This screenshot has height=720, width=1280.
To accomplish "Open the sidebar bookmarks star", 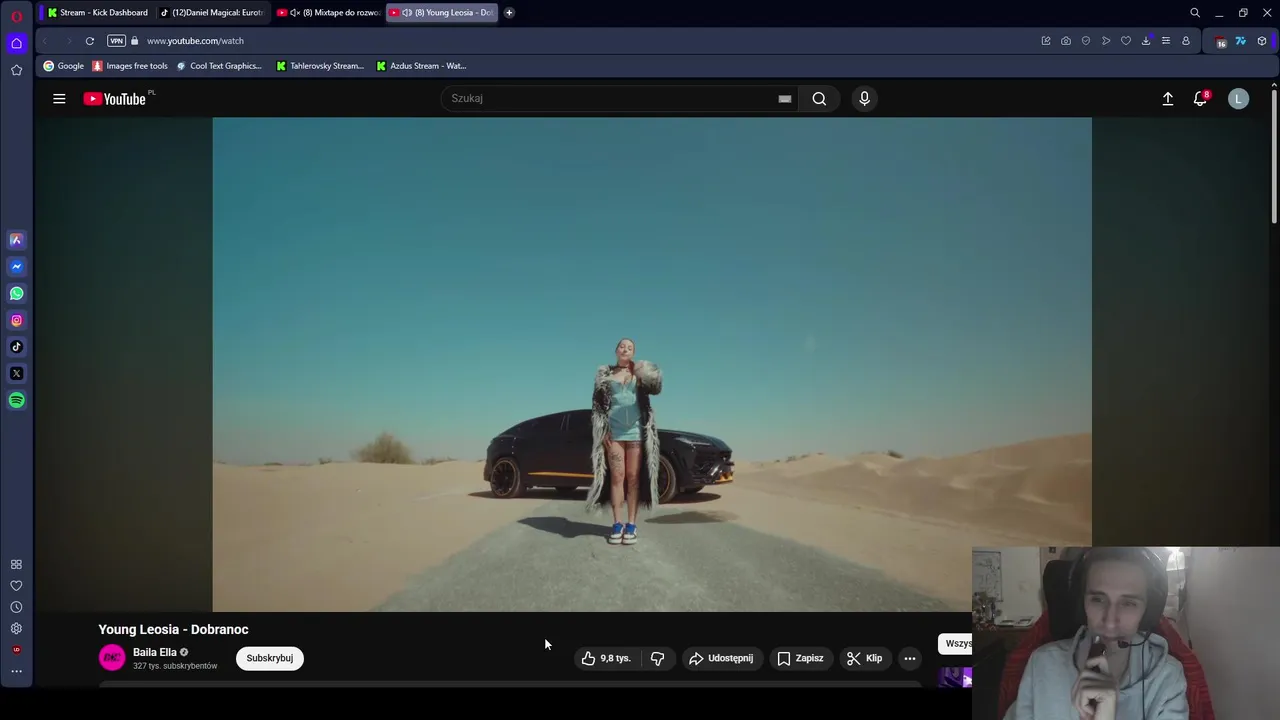I will (16, 70).
